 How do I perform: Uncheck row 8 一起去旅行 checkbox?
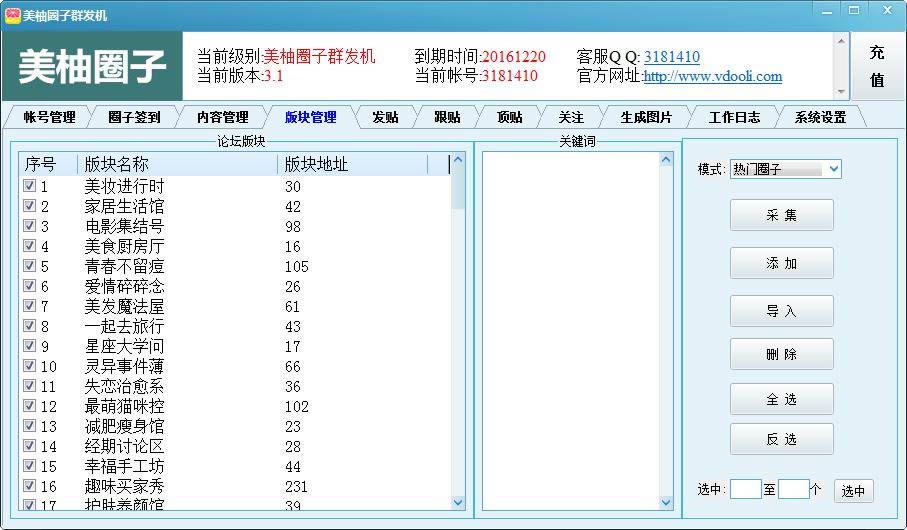point(30,326)
